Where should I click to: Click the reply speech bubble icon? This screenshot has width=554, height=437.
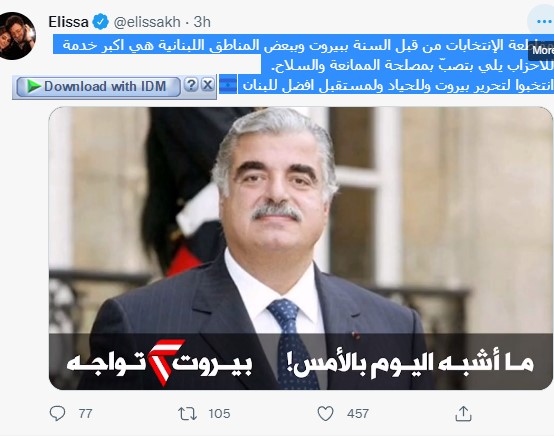(x=57, y=413)
